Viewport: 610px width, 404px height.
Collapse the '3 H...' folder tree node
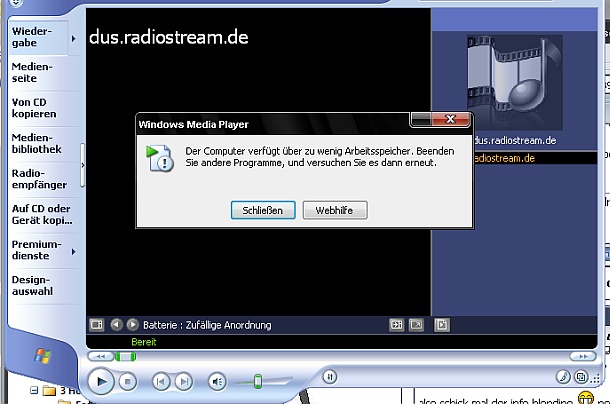(34, 390)
